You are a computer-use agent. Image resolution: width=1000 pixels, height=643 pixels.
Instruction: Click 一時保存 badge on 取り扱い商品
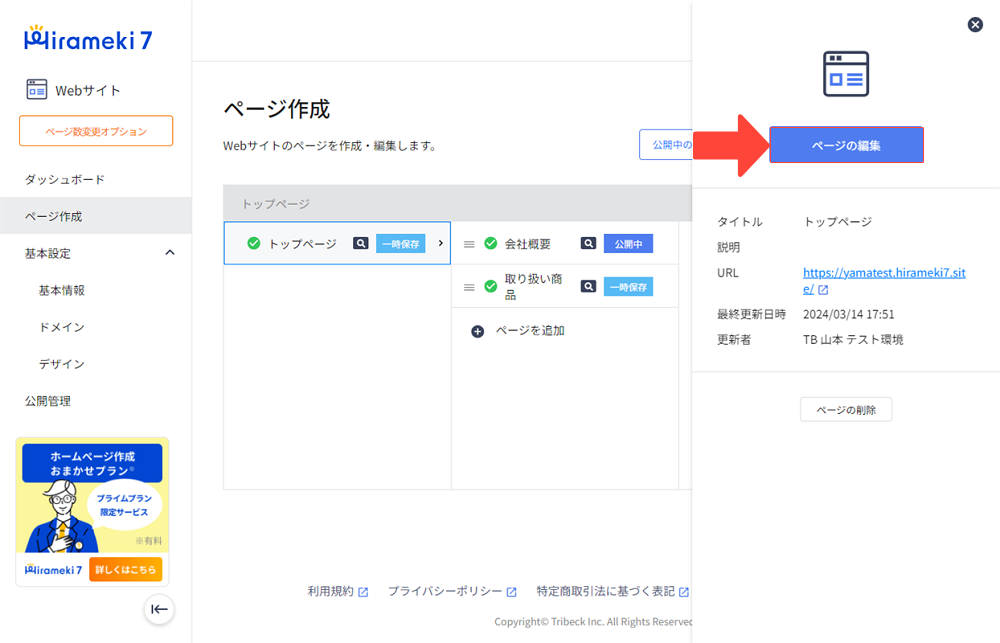[x=628, y=287]
